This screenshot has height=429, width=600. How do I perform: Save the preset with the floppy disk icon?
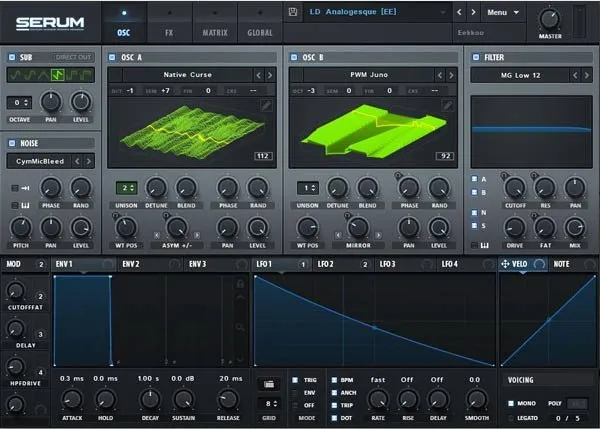(x=293, y=12)
